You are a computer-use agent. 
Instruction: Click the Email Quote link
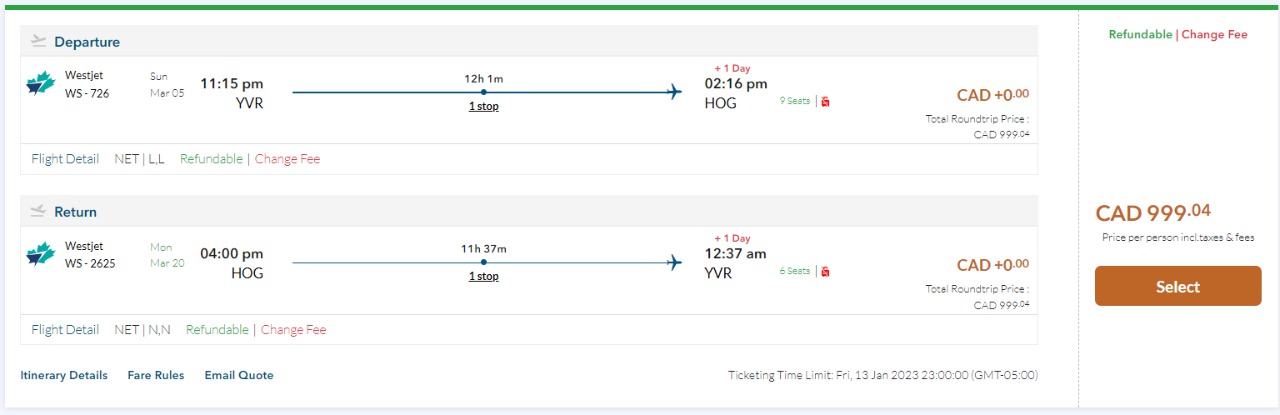coord(239,375)
